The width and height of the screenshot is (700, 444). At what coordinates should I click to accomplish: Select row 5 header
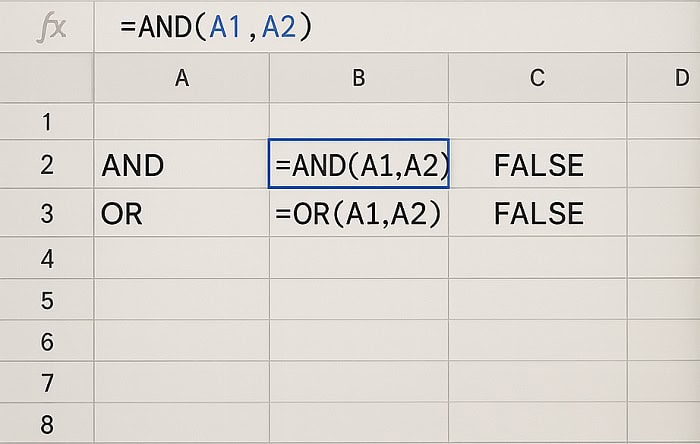pos(46,300)
